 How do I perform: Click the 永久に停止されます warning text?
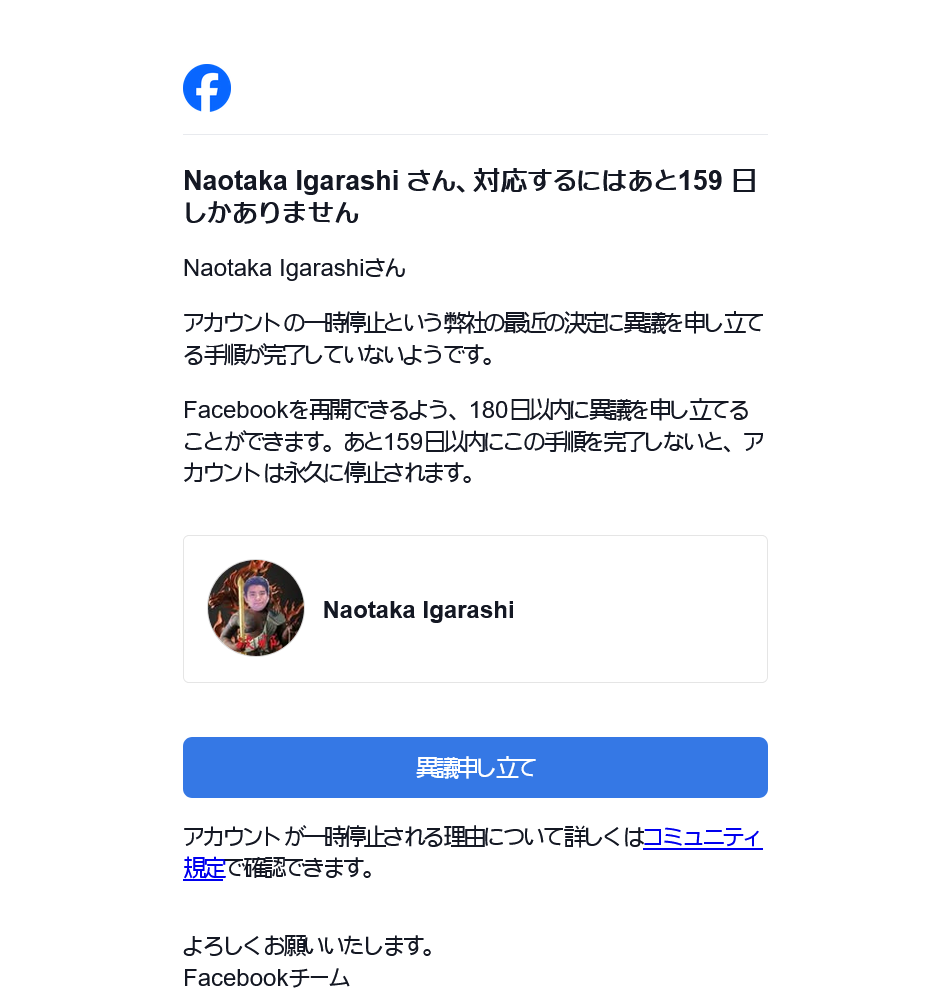click(379, 473)
